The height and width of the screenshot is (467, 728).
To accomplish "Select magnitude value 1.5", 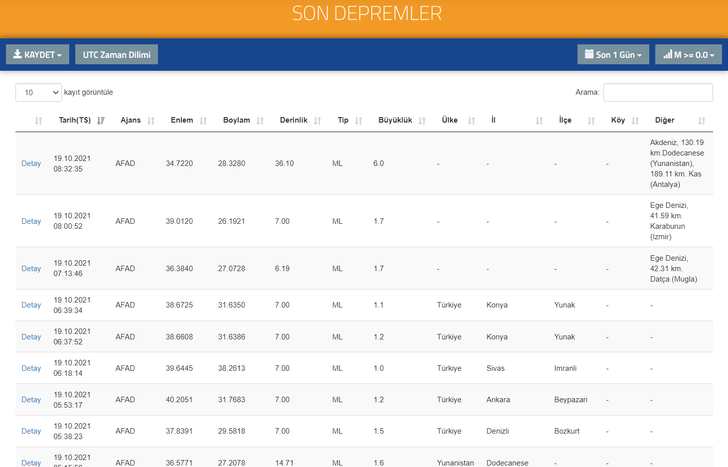I will (378, 431).
